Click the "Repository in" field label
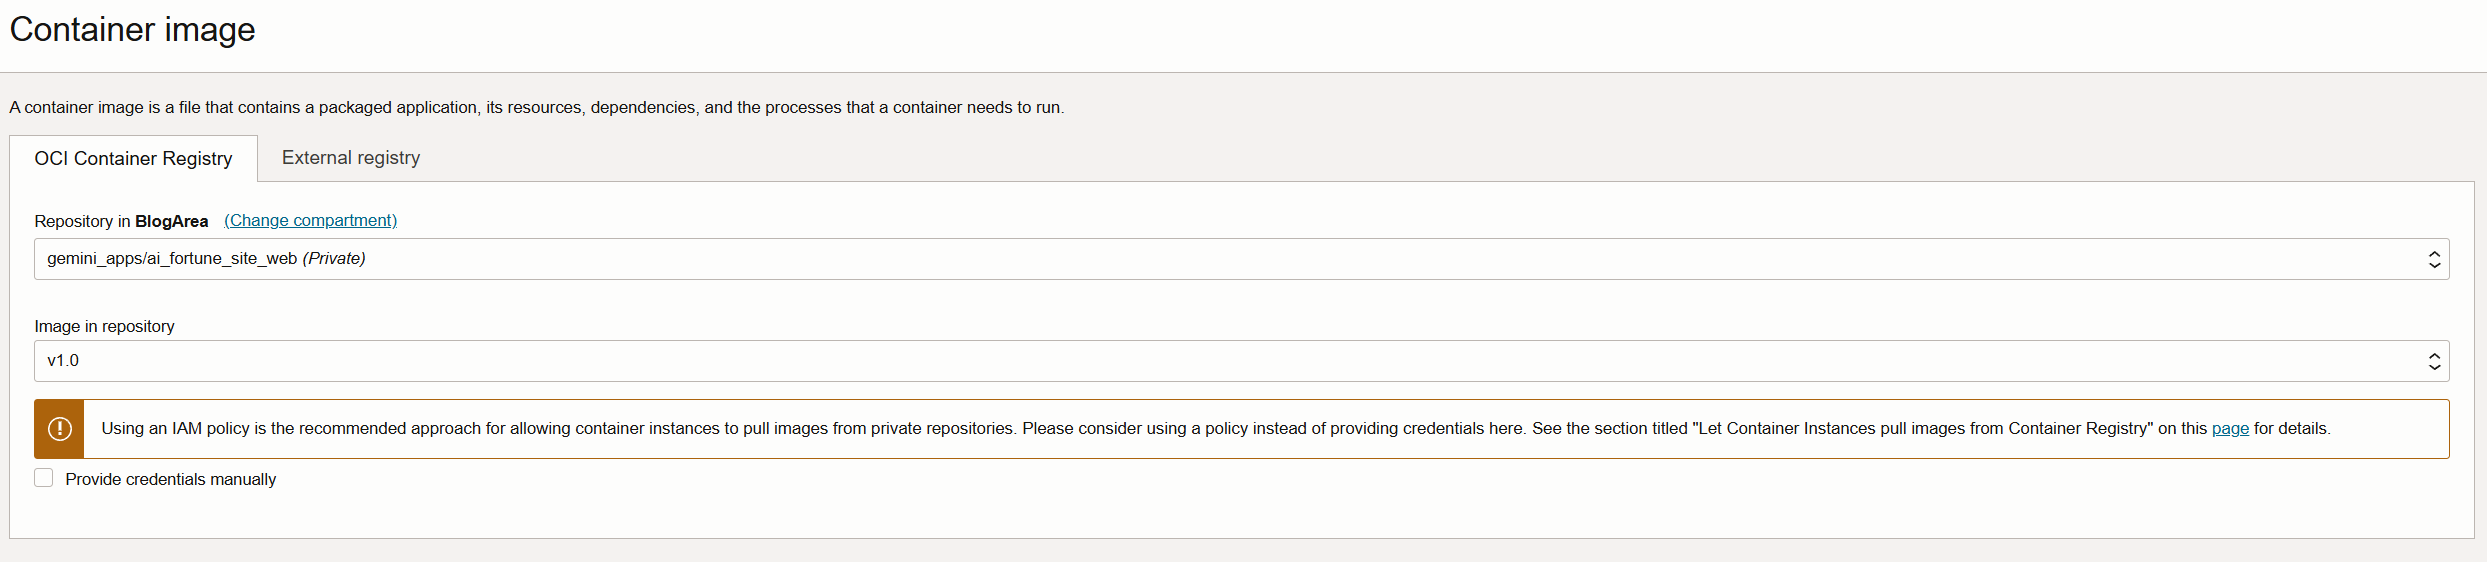Image resolution: width=2487 pixels, height=562 pixels. pos(82,221)
